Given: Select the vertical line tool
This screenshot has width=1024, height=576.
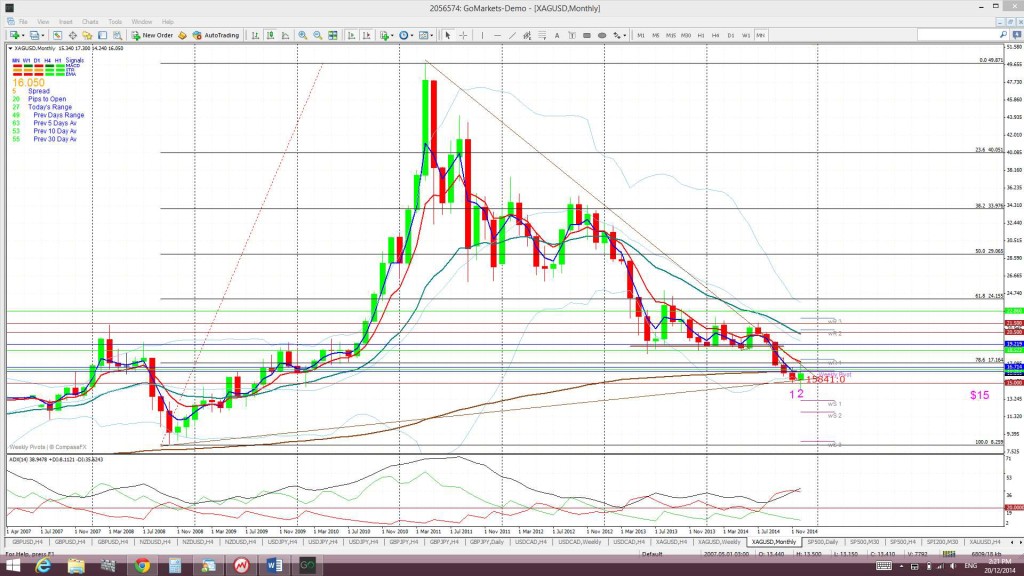Looking at the screenshot, I should (483, 35).
